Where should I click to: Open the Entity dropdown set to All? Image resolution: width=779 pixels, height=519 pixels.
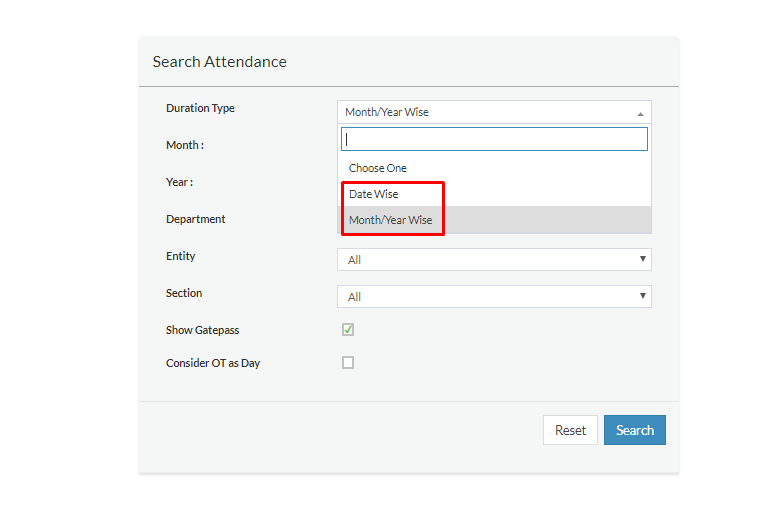494,259
